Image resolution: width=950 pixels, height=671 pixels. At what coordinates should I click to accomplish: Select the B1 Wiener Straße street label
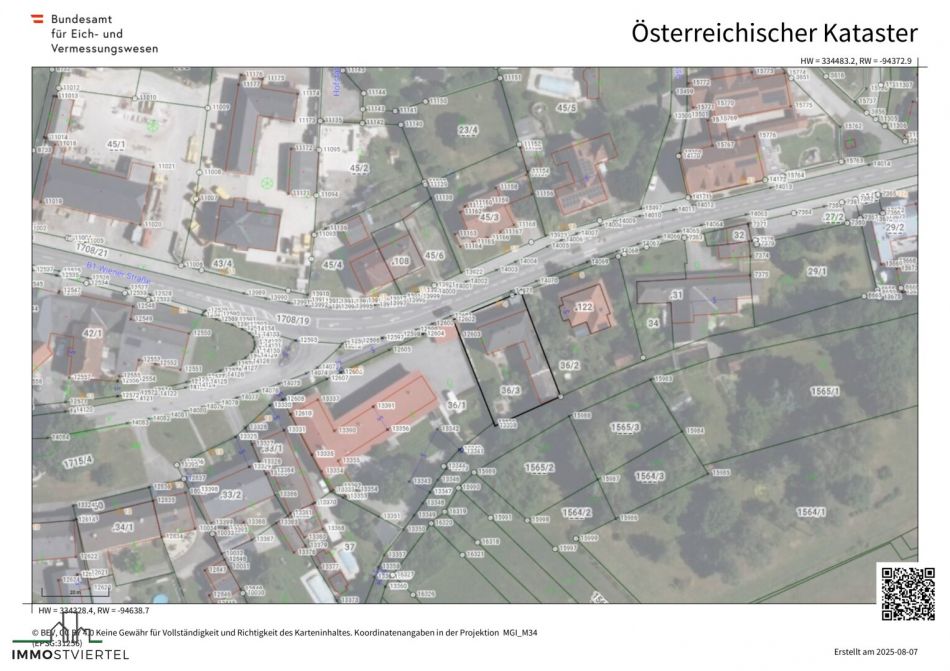pos(120,268)
